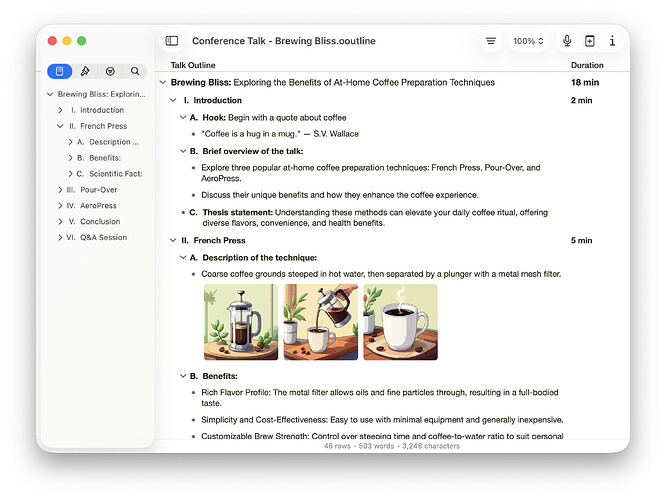Image resolution: width=665 pixels, height=500 pixels.
Task: Toggle the sidebar visibility button
Action: click(172, 41)
